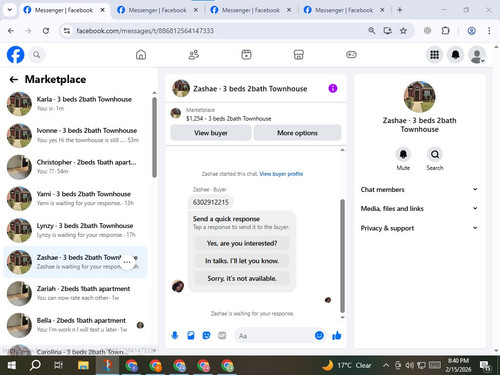Open the Gaming controller icon

(351, 55)
